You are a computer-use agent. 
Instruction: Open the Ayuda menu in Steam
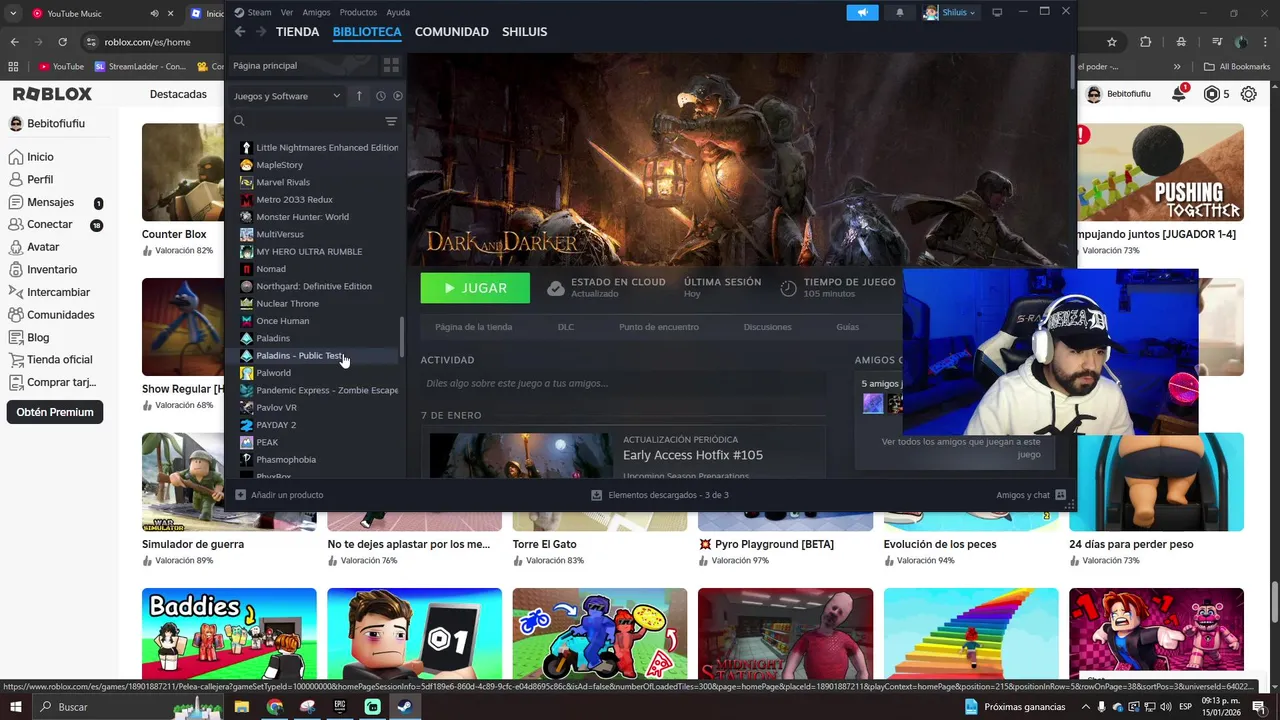coord(398,12)
